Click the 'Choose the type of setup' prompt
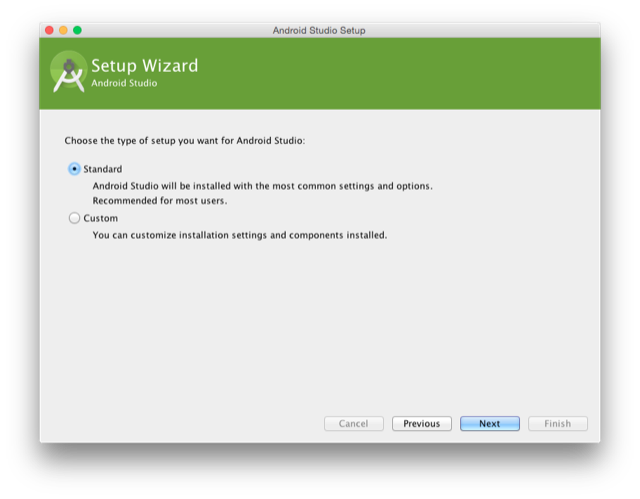The height and width of the screenshot is (499, 640). pos(184,141)
